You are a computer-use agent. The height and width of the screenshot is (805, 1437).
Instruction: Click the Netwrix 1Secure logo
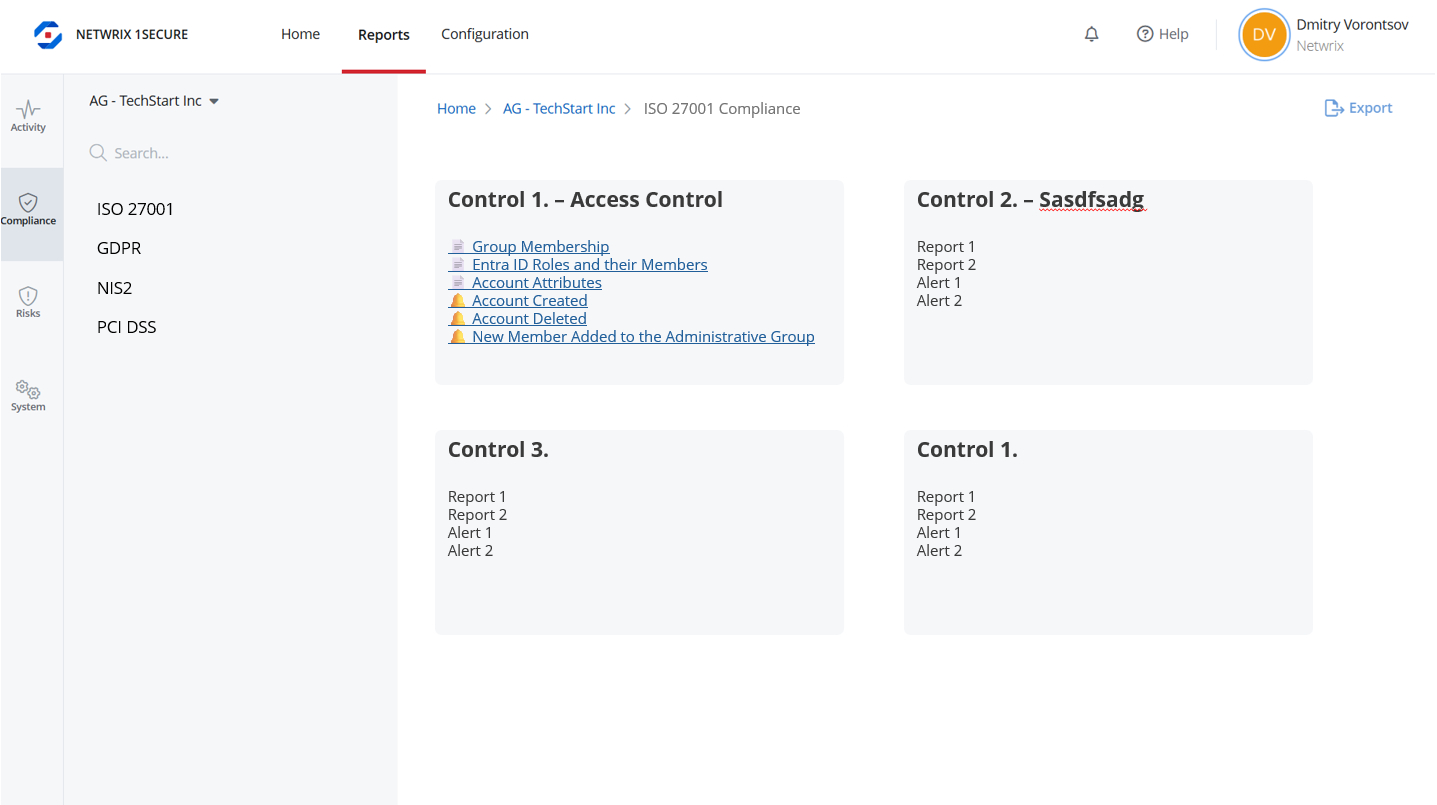48,34
